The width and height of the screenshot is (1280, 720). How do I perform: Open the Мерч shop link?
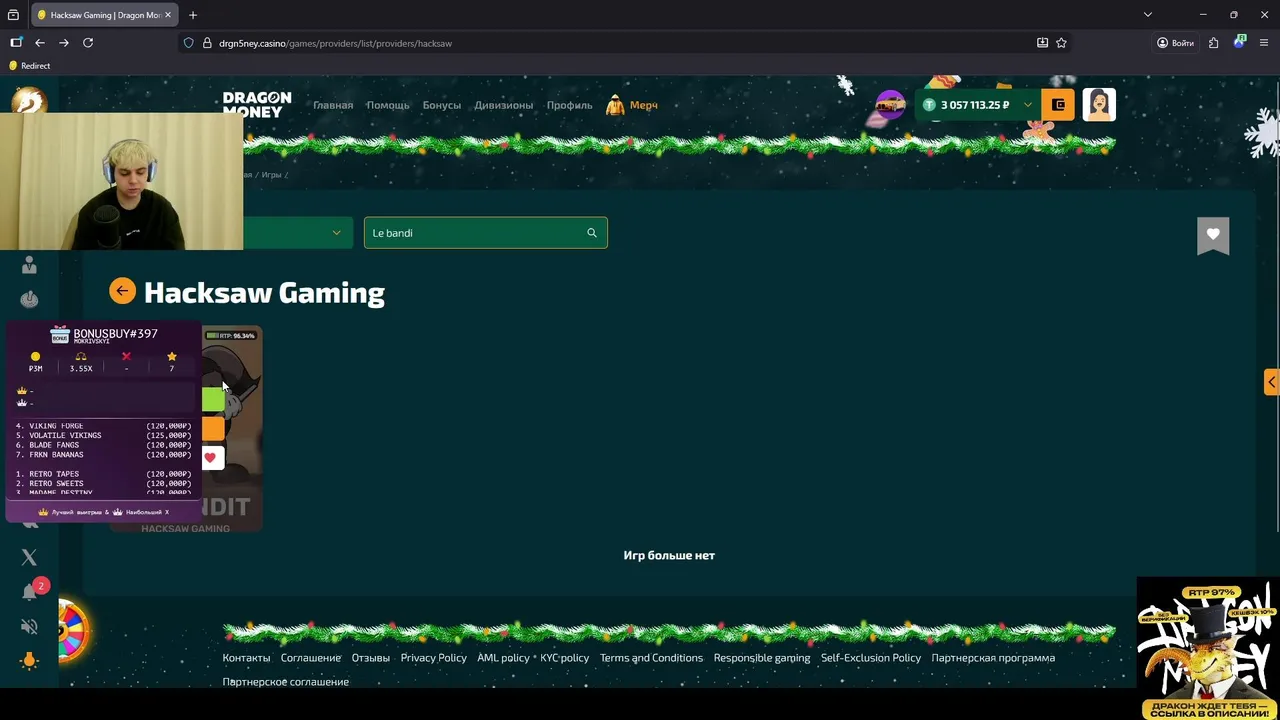click(x=632, y=105)
